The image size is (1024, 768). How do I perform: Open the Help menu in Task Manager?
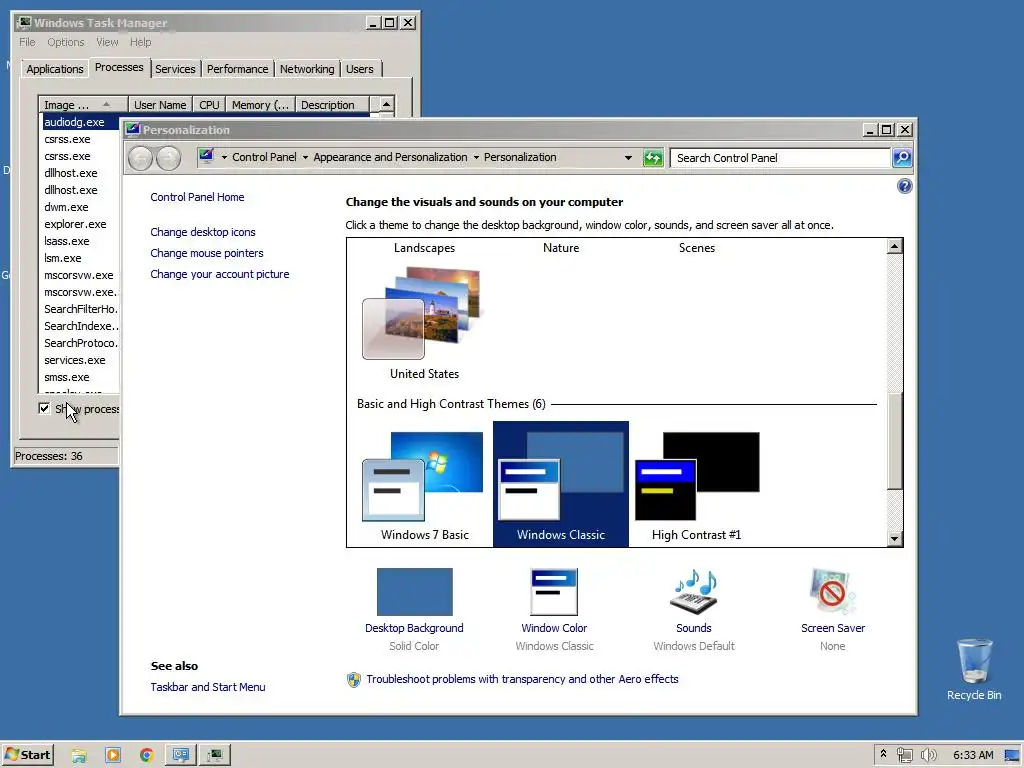[140, 42]
